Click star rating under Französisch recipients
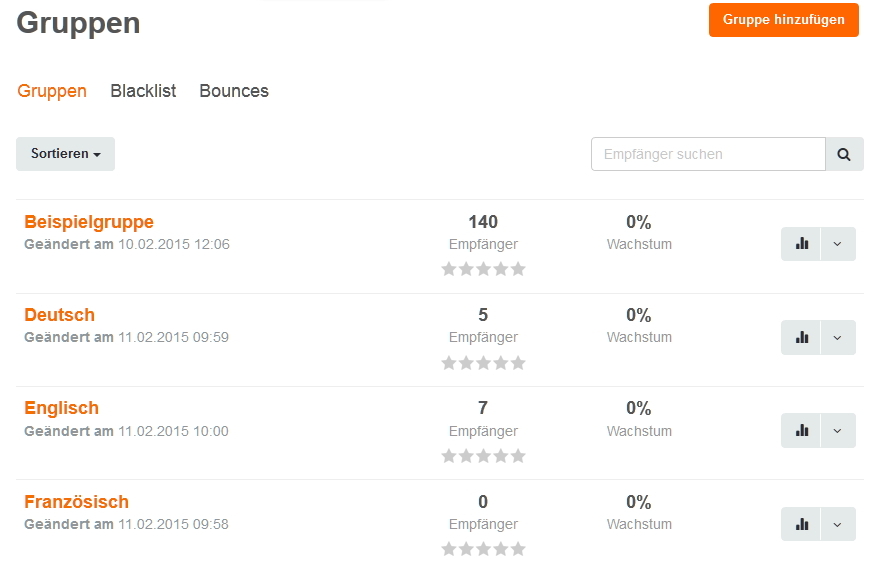Image resolution: width=876 pixels, height=567 pixels. (483, 549)
